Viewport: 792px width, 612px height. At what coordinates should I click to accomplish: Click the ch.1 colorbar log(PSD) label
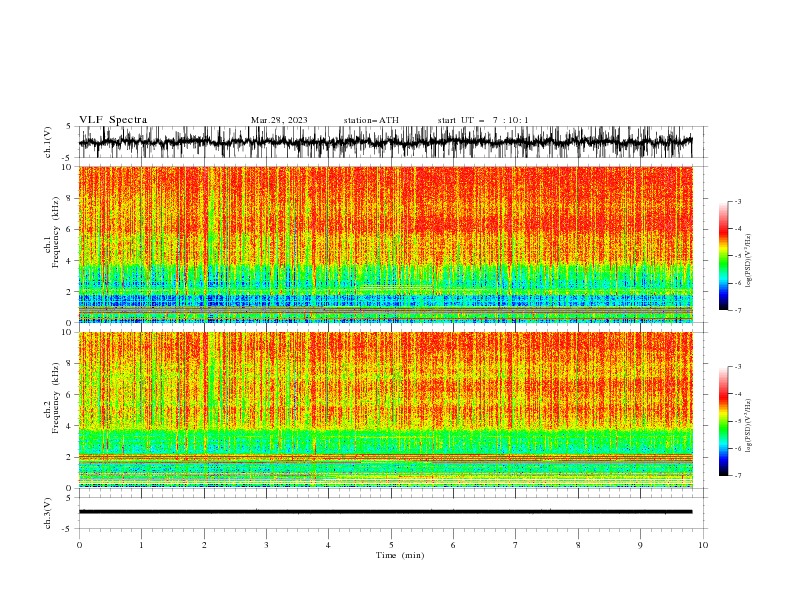pyautogui.click(x=749, y=261)
